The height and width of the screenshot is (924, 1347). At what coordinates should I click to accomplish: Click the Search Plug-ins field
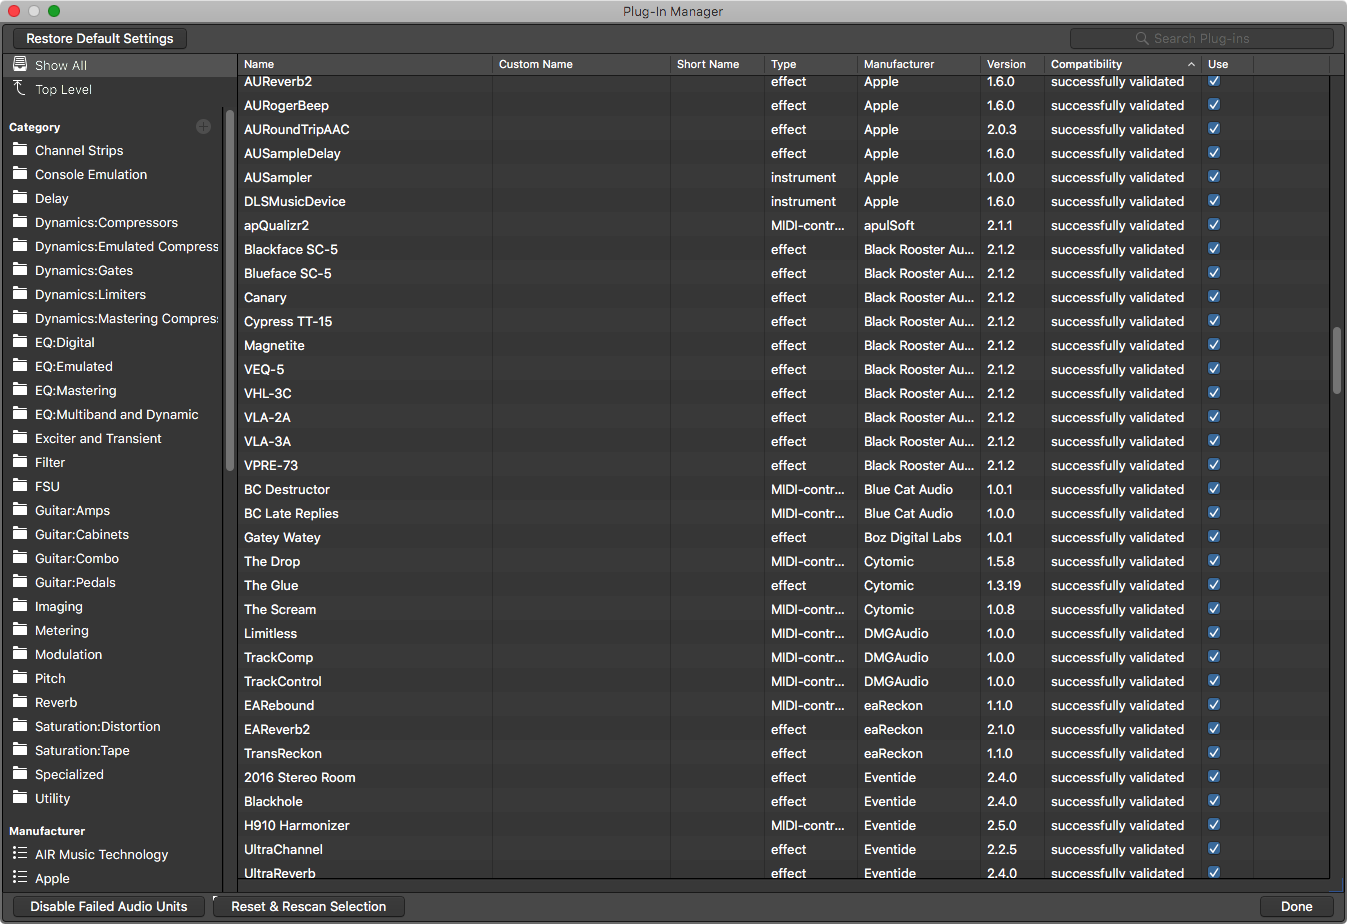tap(1200, 38)
